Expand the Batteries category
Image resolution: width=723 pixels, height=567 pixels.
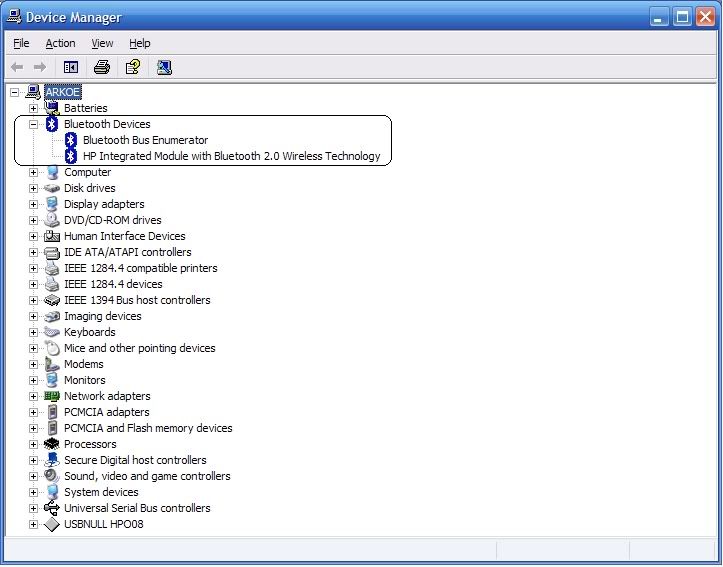tap(33, 108)
